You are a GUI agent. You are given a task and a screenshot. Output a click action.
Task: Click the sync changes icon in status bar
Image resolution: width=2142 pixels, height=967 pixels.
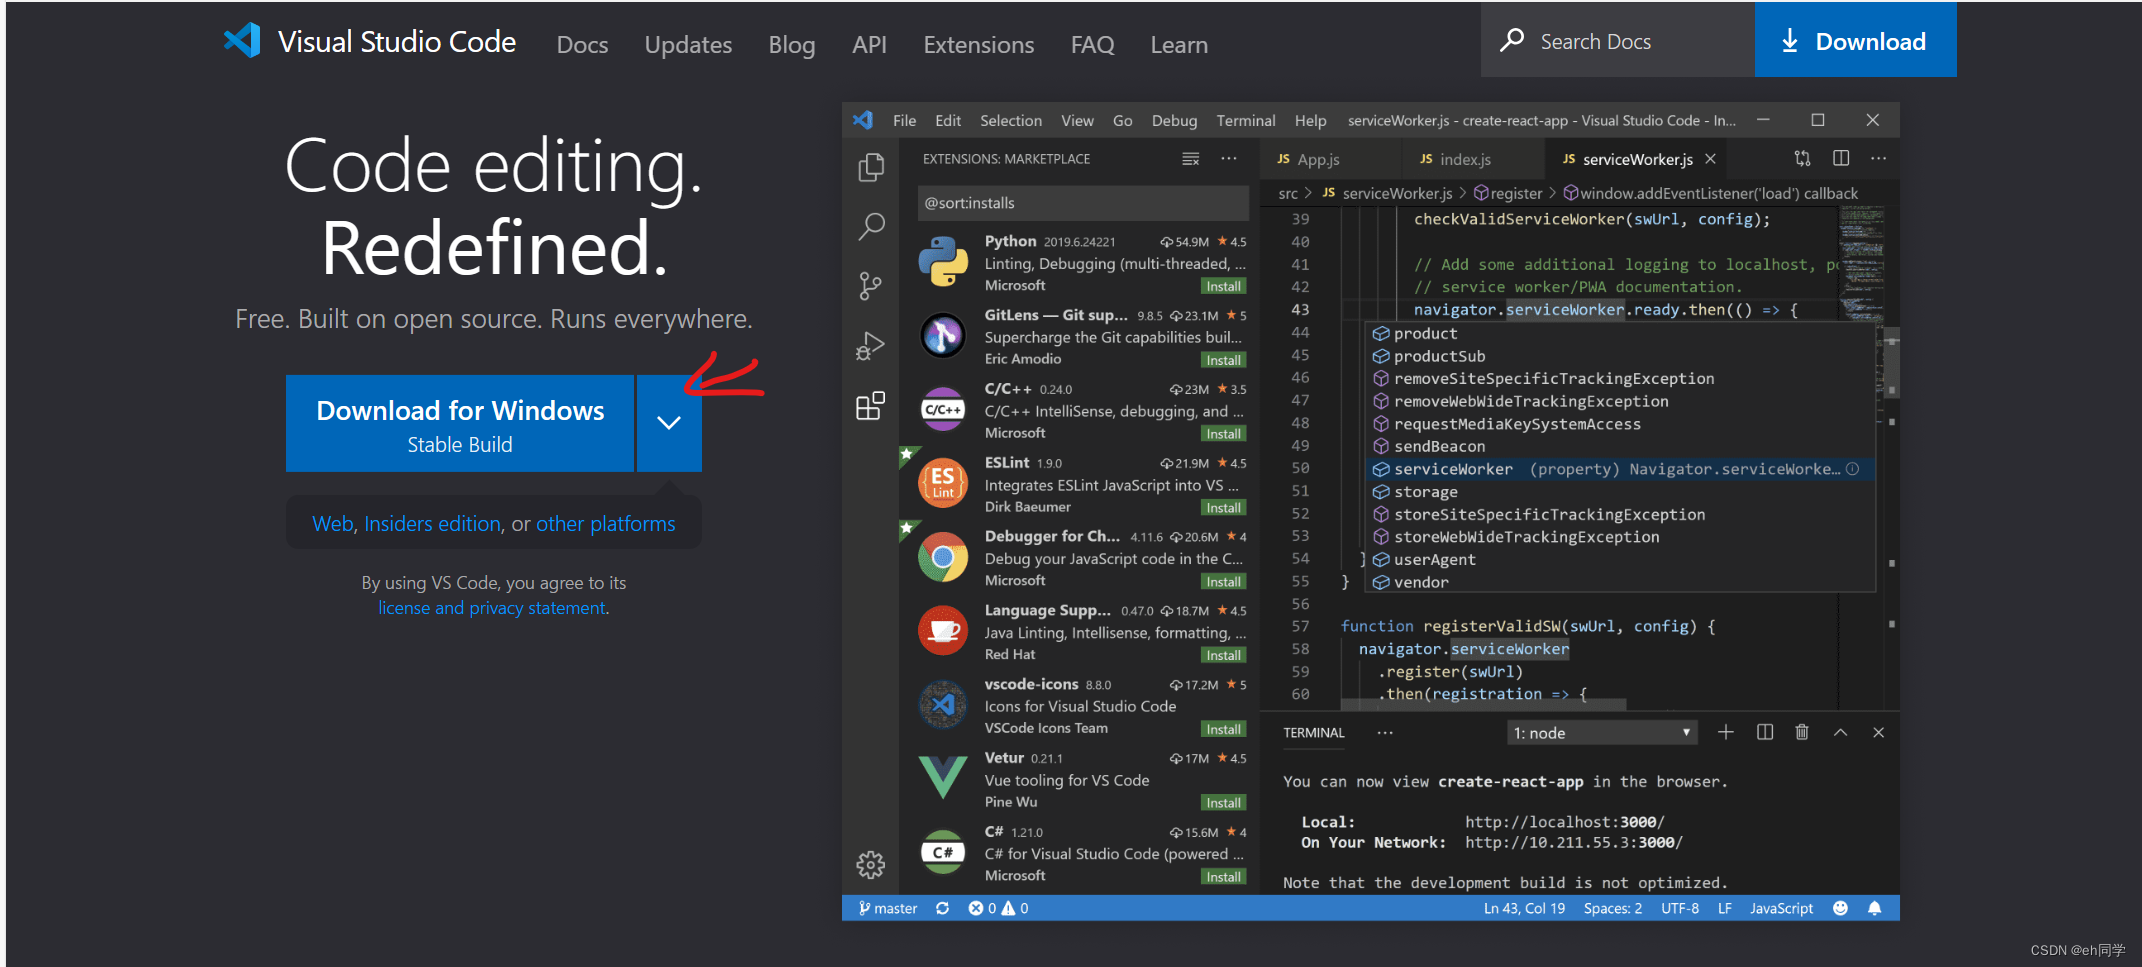tap(942, 908)
